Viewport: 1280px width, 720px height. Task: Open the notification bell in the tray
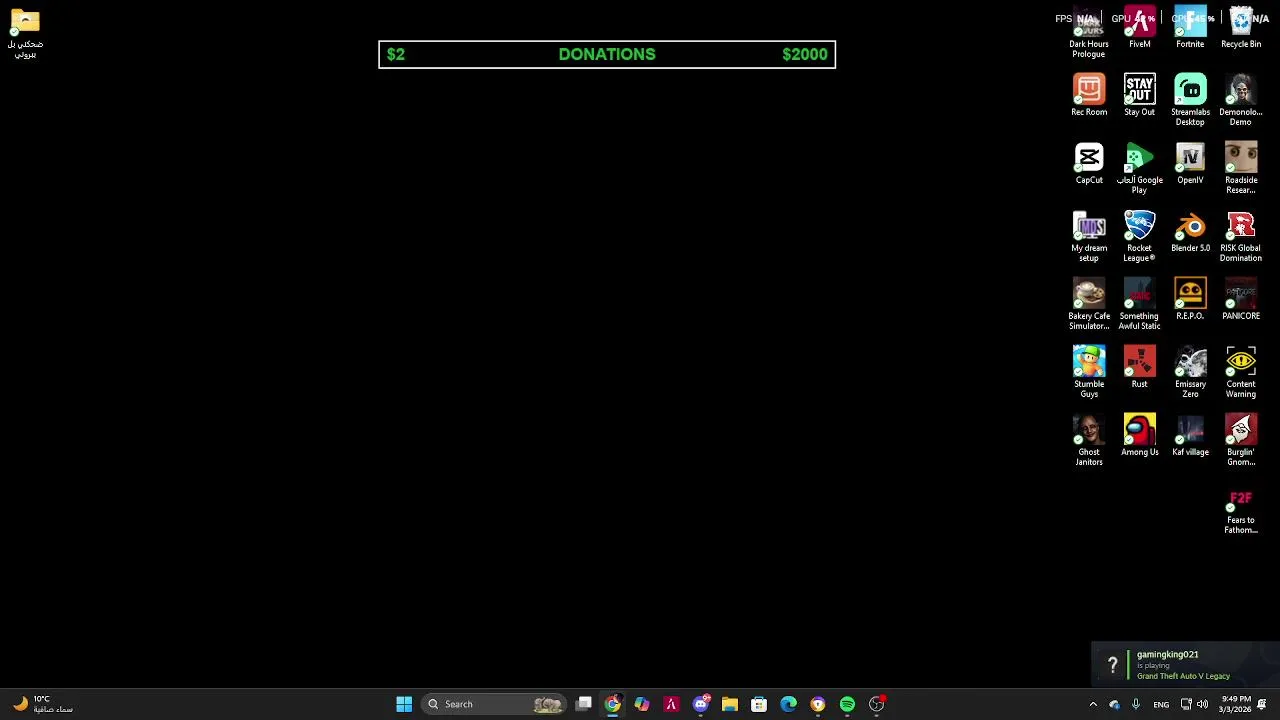click(1262, 704)
